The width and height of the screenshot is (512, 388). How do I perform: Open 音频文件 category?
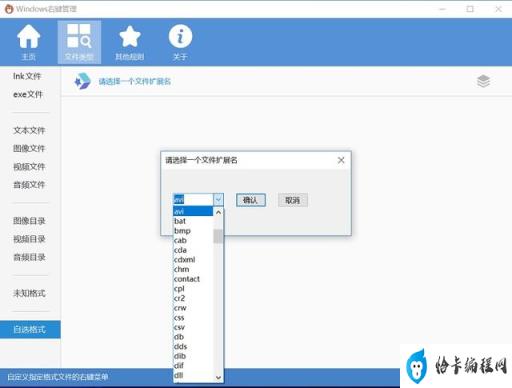click(x=29, y=185)
